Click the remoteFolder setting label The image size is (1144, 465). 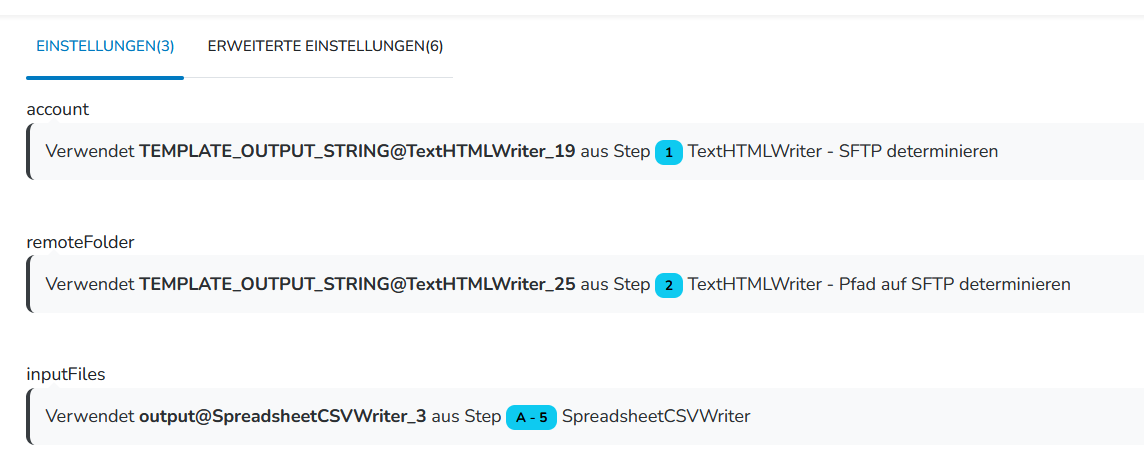[x=80, y=242]
